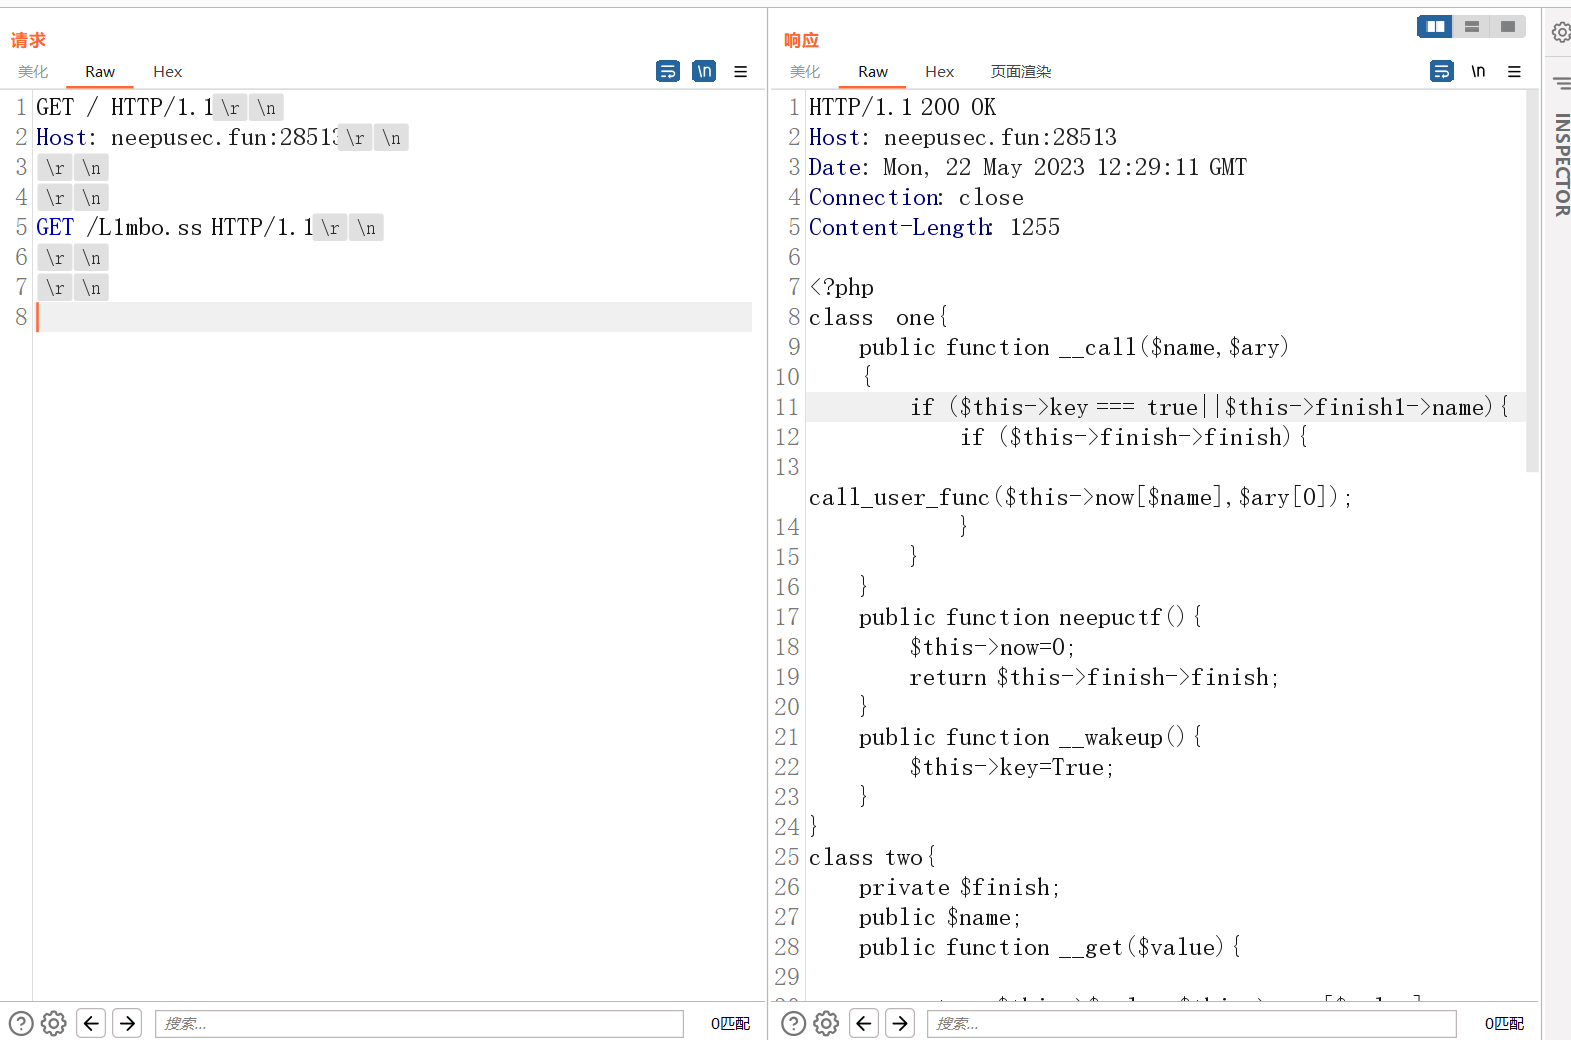
Task: Switch response view to Hex tab
Action: point(940,71)
